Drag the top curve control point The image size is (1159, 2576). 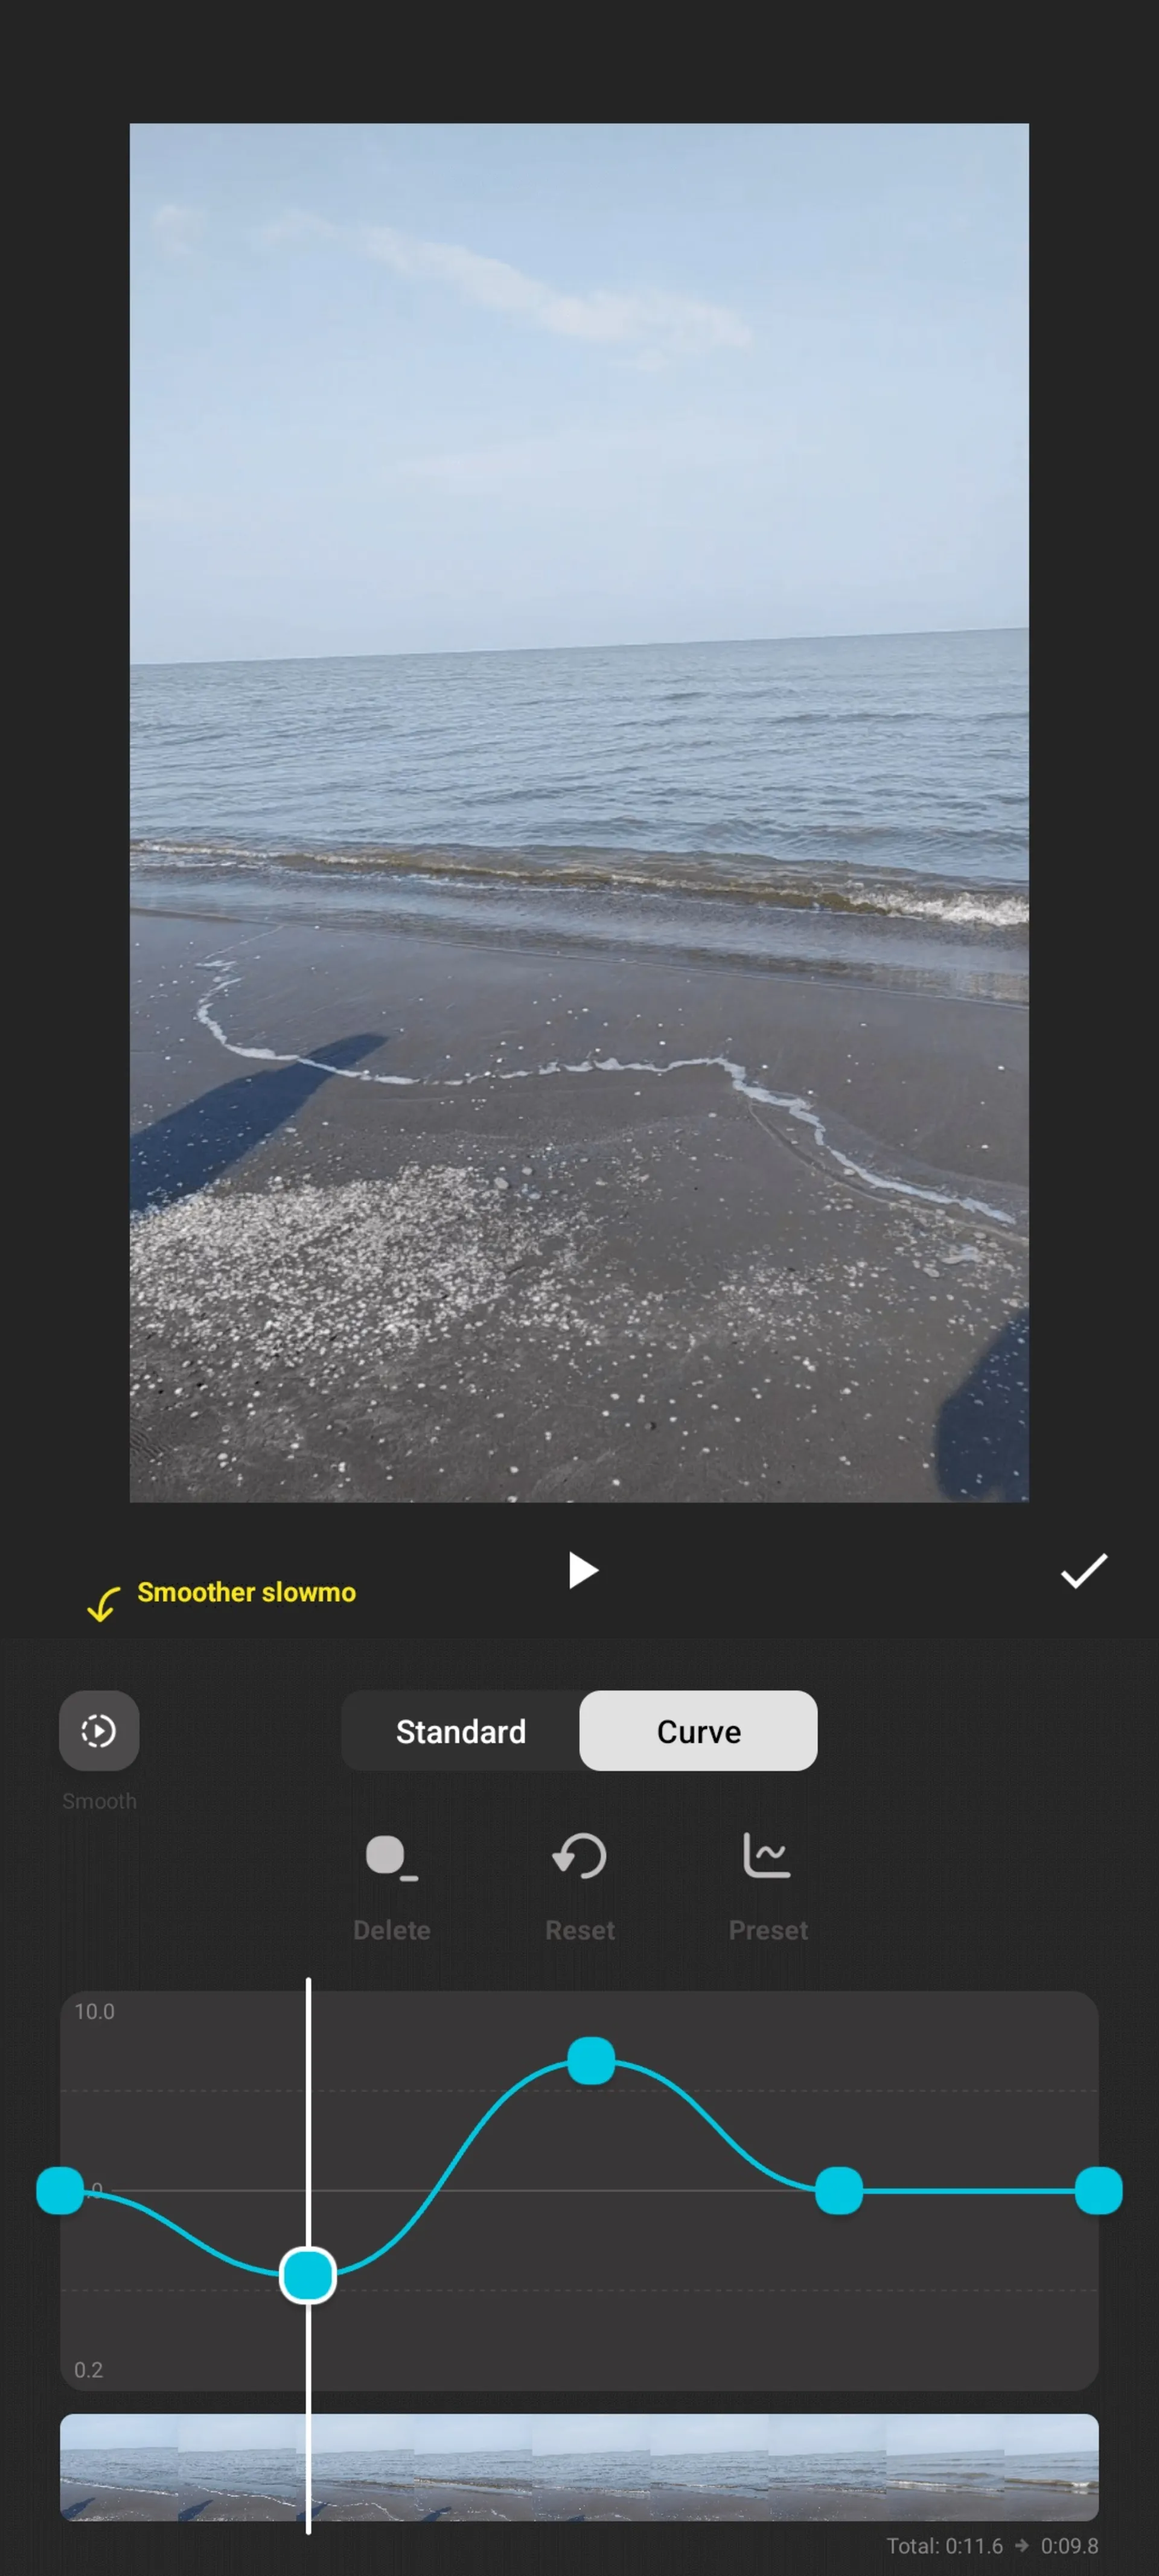coord(593,2060)
